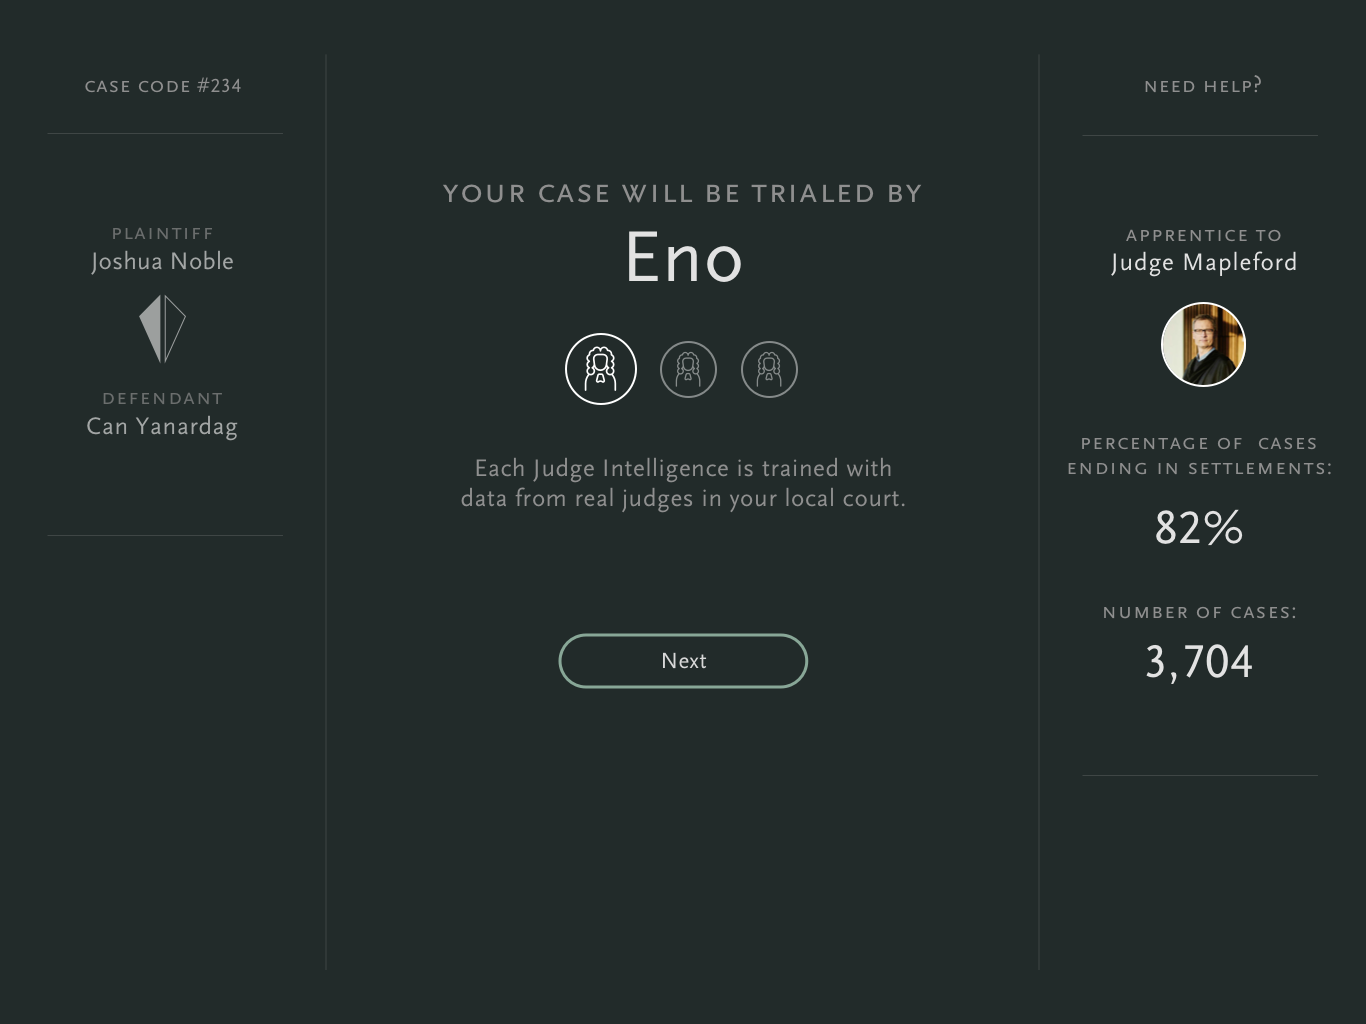
Task: Click the Judge Mapleford name text
Action: click(x=1204, y=263)
